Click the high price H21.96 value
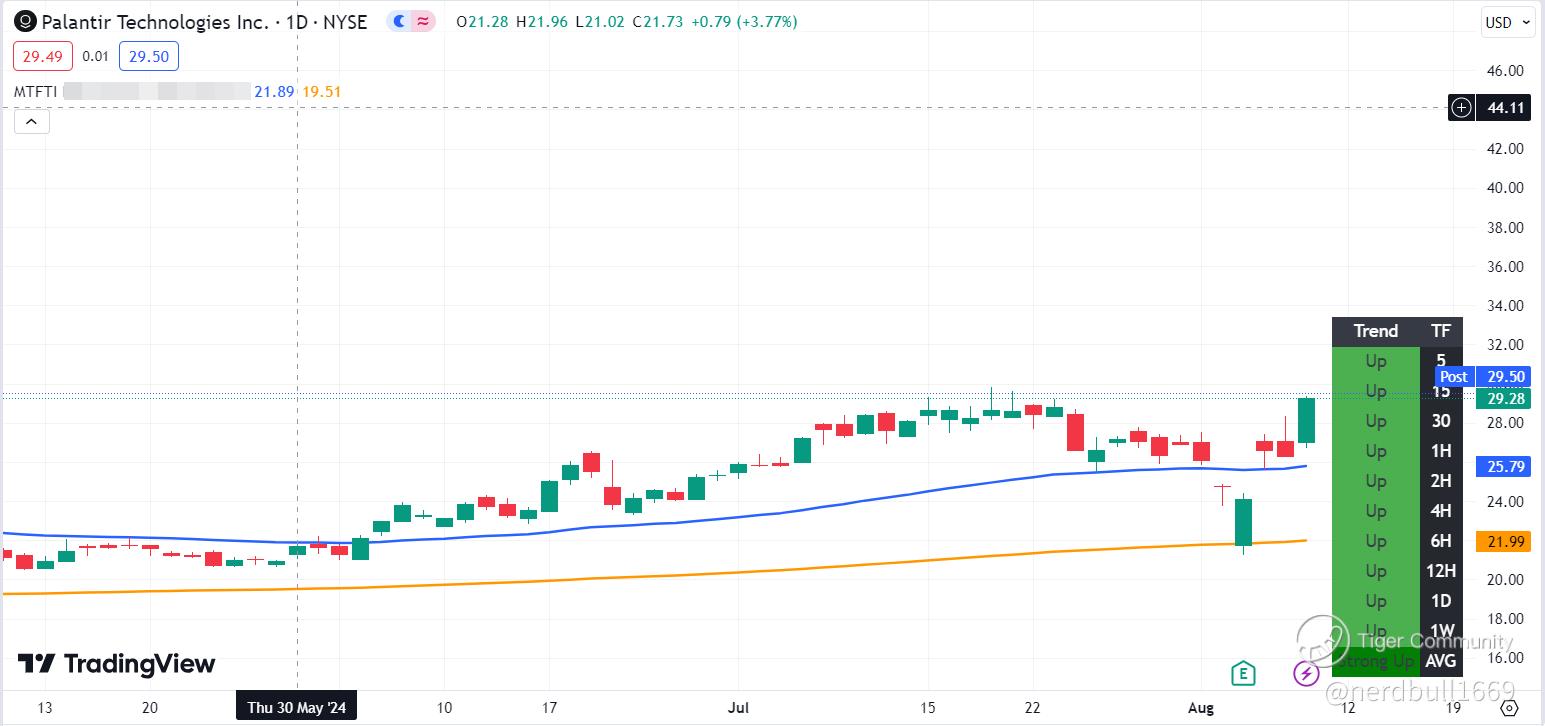 (x=542, y=22)
